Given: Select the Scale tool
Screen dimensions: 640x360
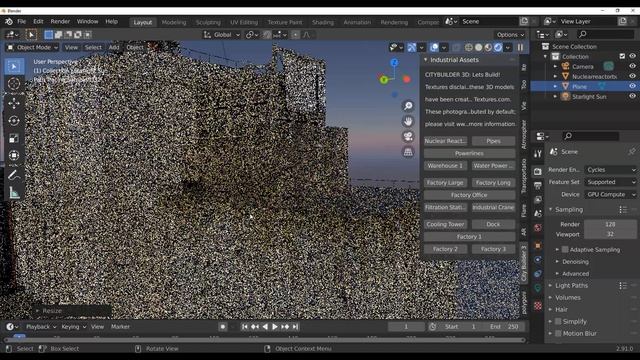Looking at the screenshot, I should [14, 138].
